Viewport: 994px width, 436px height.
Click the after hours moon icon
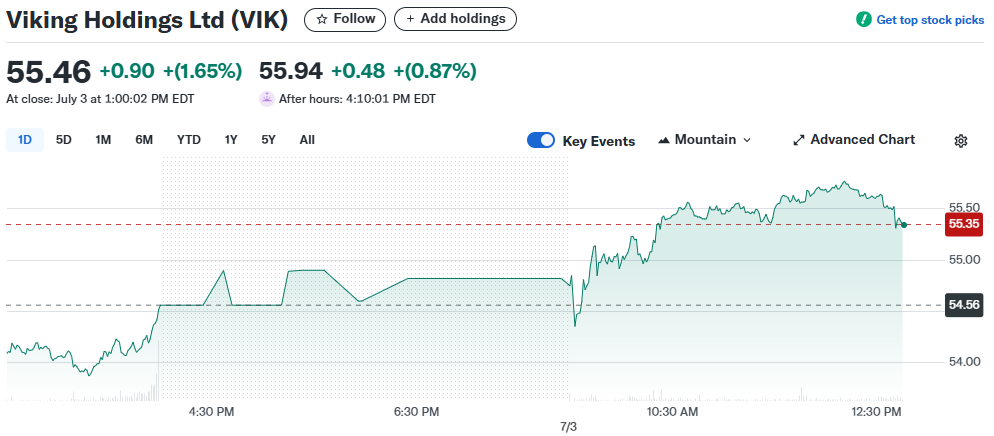pyautogui.click(x=267, y=99)
